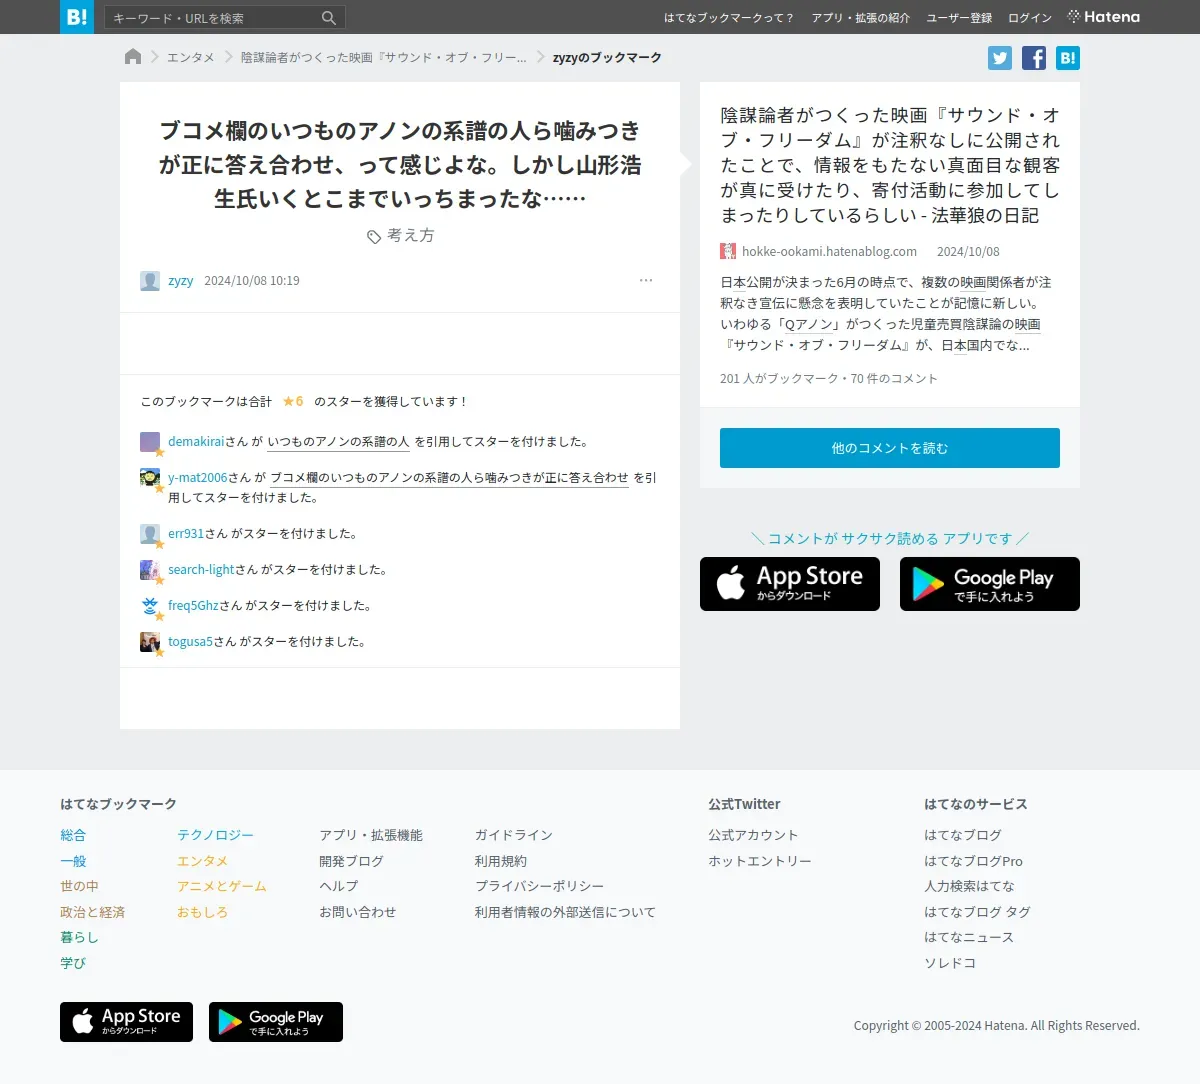Viewport: 1200px width, 1084px height.
Task: Open the three-dot menu on zyzy's bookmark
Action: (x=646, y=280)
